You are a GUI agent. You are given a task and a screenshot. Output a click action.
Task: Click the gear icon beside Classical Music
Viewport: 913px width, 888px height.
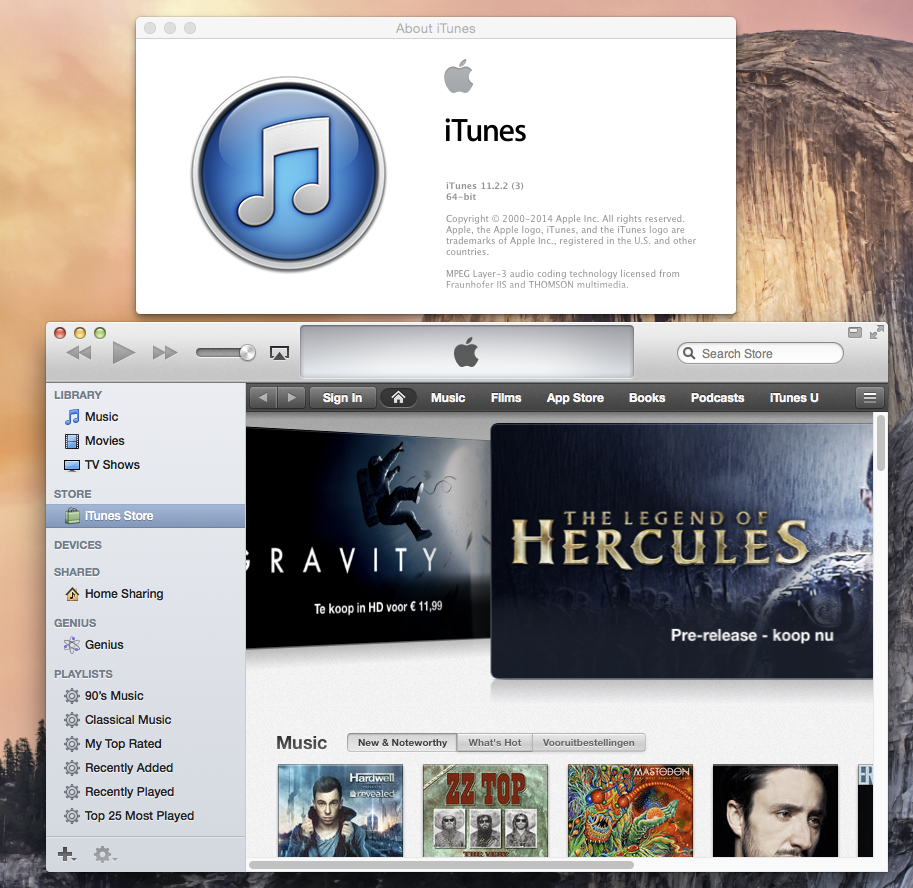point(72,720)
